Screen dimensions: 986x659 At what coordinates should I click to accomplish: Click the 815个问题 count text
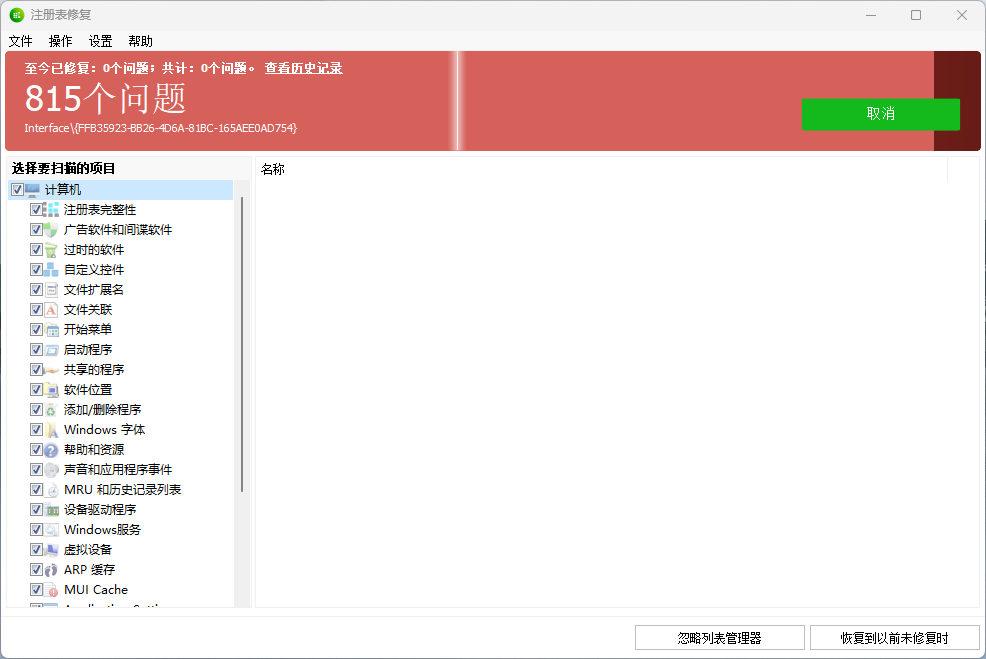pyautogui.click(x=105, y=98)
